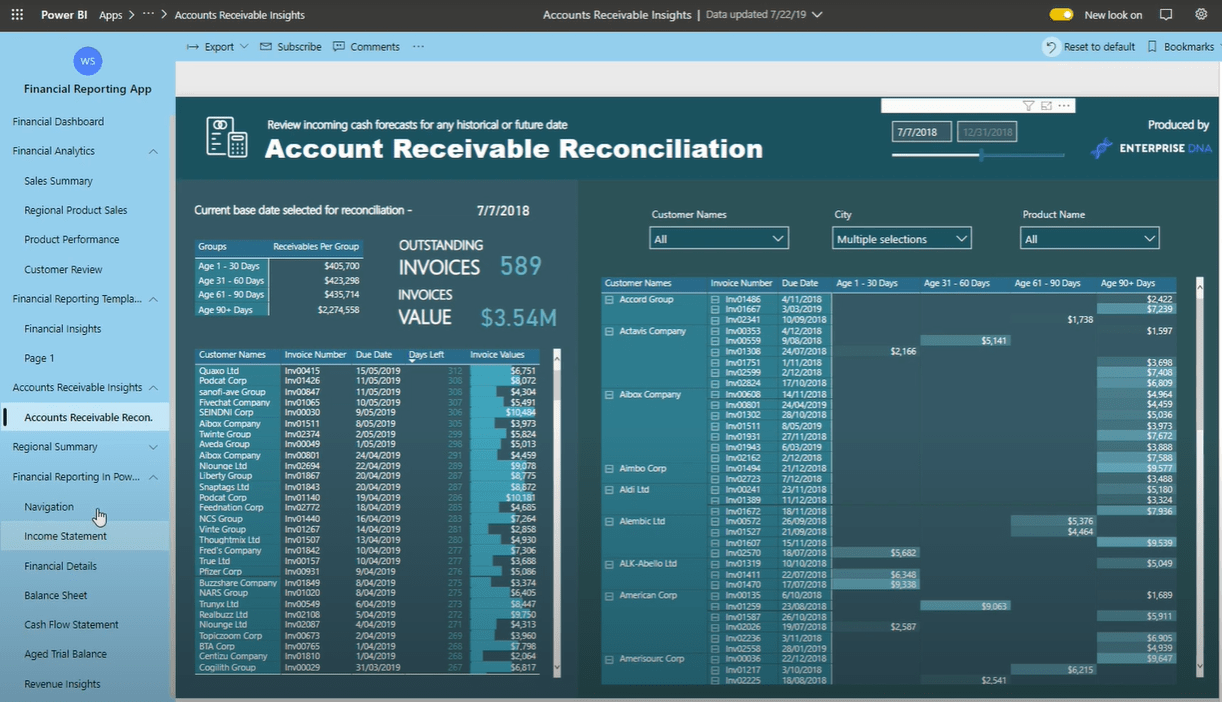Collapse the Financial Analytics section
This screenshot has height=702, width=1222.
point(153,151)
